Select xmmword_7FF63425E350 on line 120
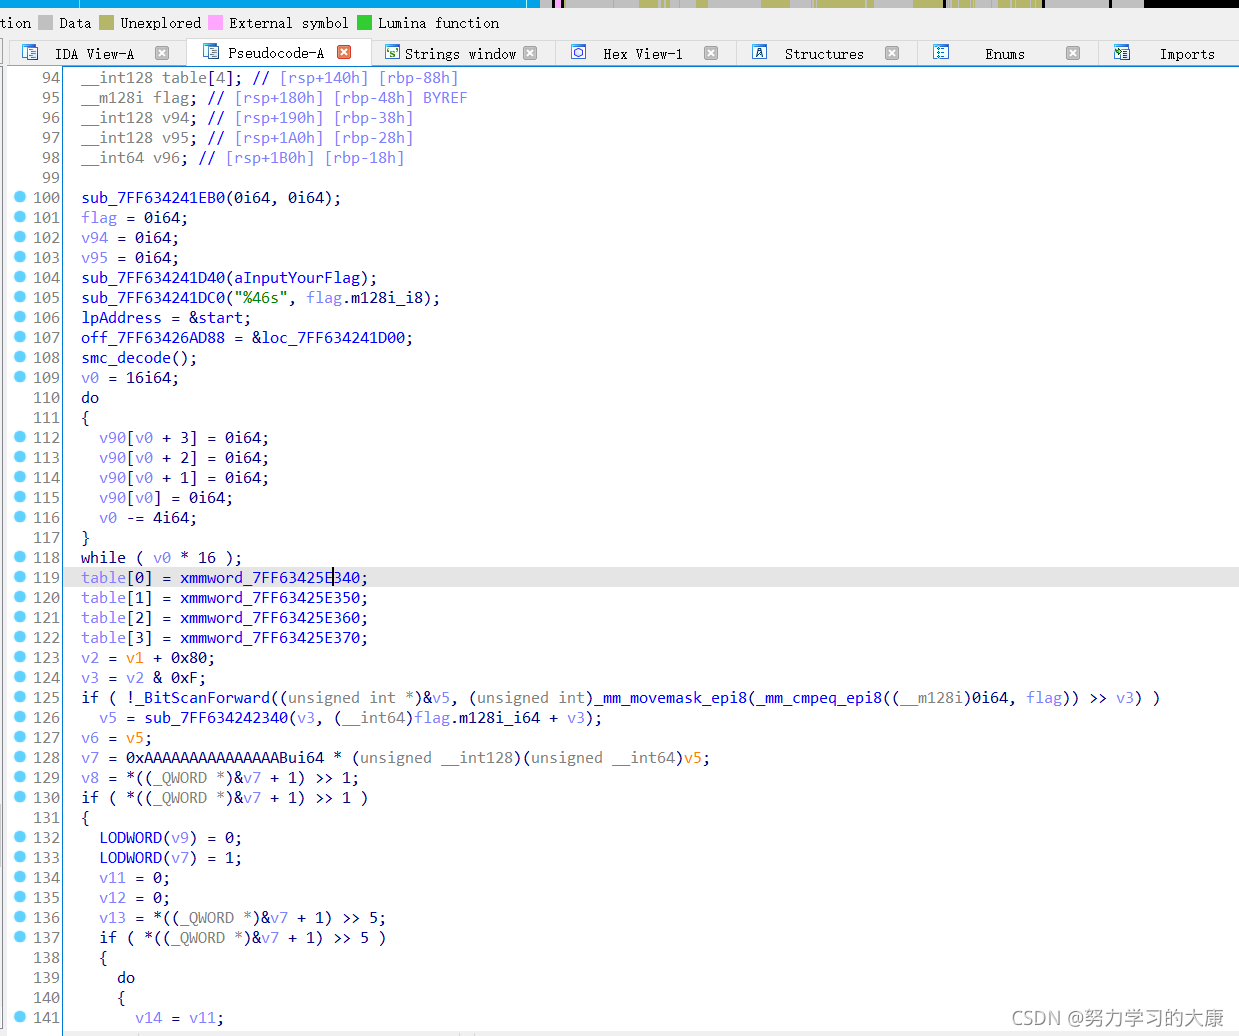The image size is (1239, 1036). click(x=270, y=598)
